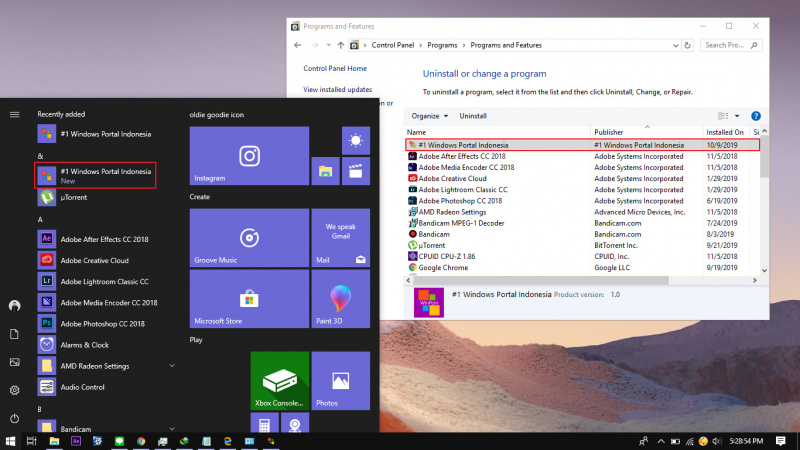Click the help icon in Programs and Features
The width and height of the screenshot is (800, 450).
[x=756, y=116]
